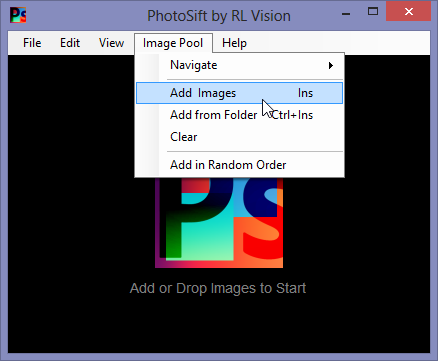Expand the Navigate submenu arrow
This screenshot has width=438, height=361.
[331, 65]
